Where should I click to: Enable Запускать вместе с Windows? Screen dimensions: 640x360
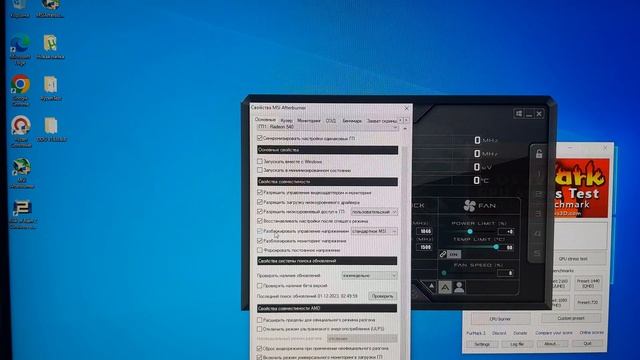coord(260,162)
